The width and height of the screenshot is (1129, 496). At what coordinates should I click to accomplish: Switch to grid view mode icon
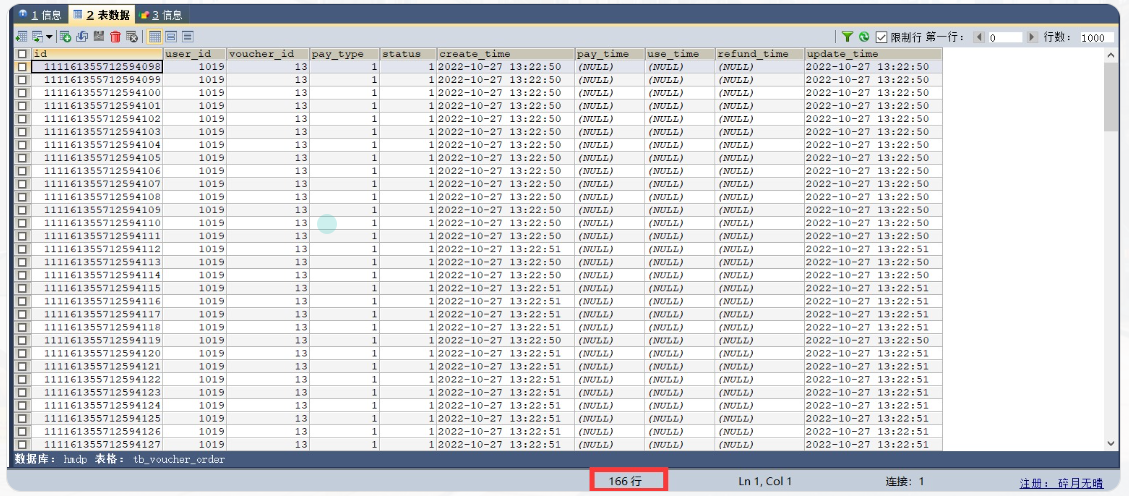point(155,37)
